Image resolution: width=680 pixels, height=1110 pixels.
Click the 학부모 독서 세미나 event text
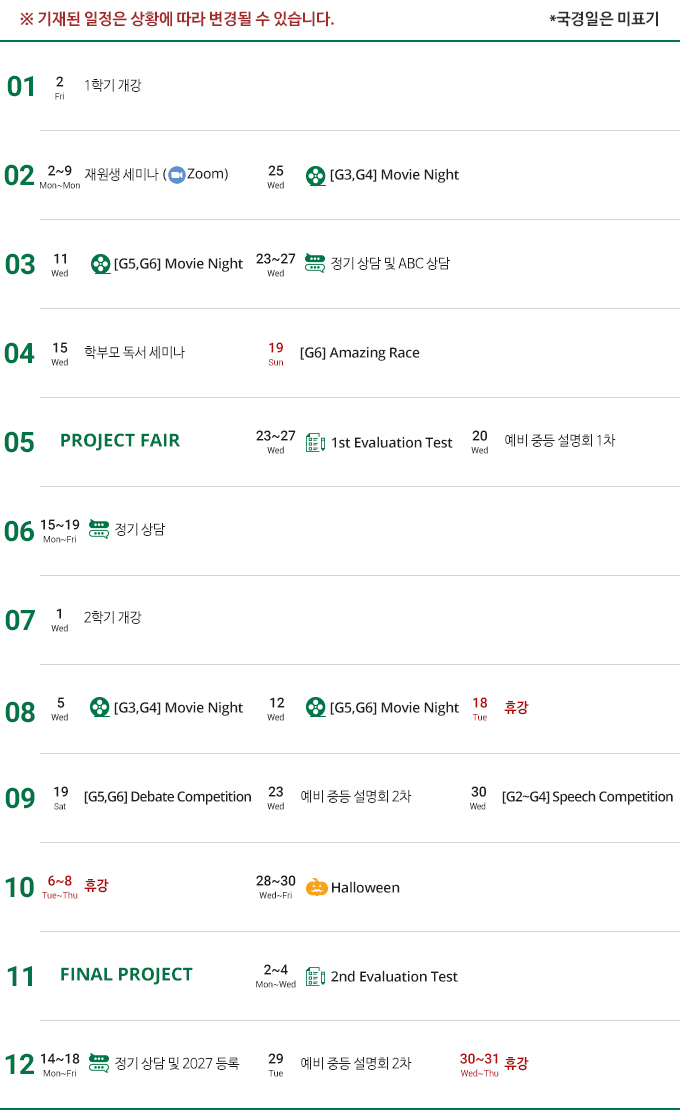[134, 353]
